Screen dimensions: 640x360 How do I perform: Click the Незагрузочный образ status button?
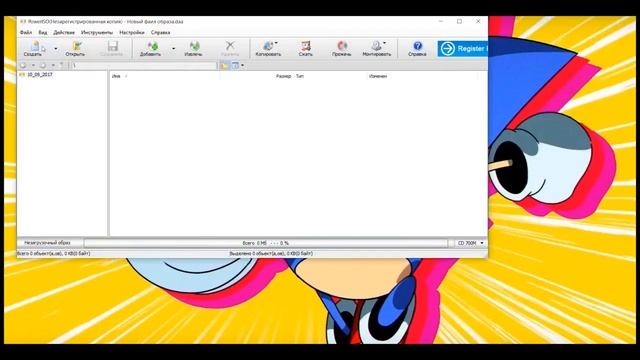pyautogui.click(x=47, y=243)
